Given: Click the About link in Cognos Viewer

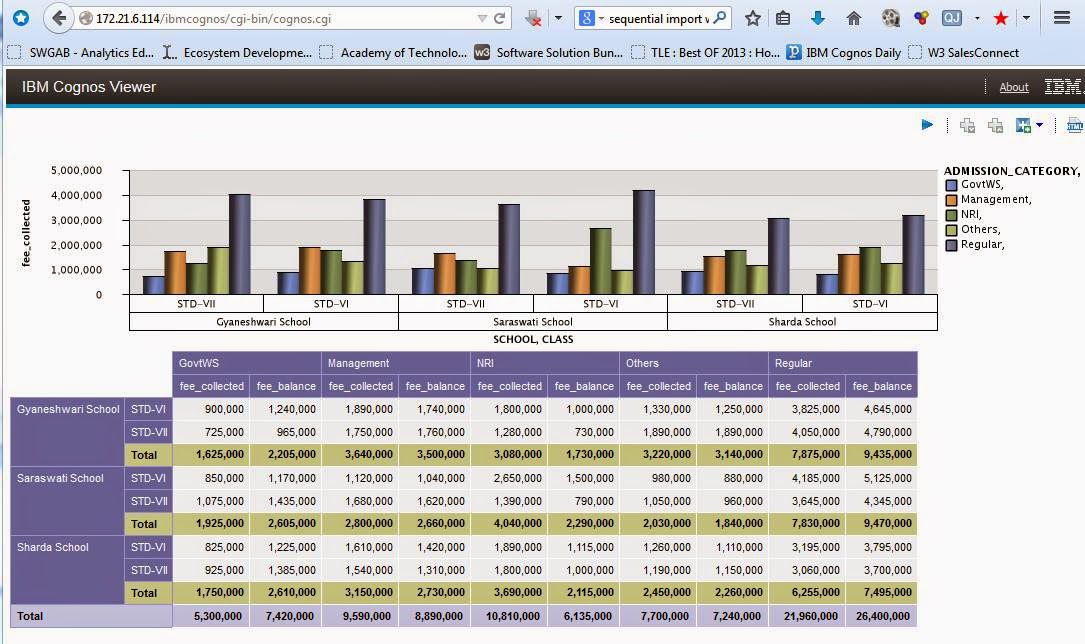Looking at the screenshot, I should pos(1014,87).
